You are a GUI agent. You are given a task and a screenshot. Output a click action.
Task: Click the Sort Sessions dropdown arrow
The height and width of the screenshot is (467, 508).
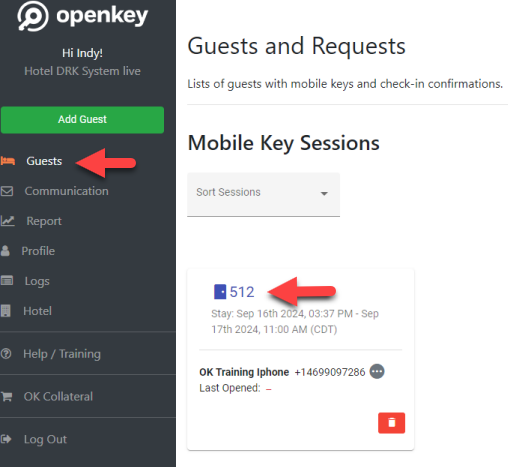[x=324, y=193]
